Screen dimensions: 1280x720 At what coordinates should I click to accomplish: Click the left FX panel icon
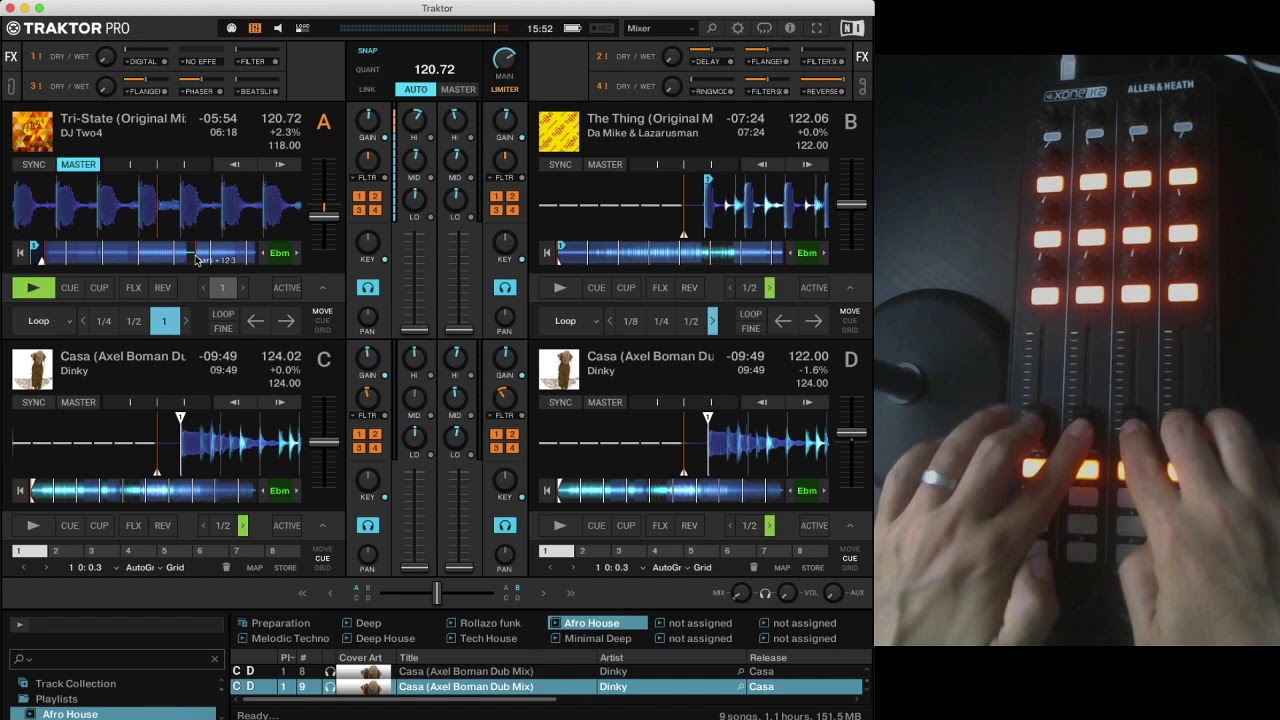click(x=11, y=57)
